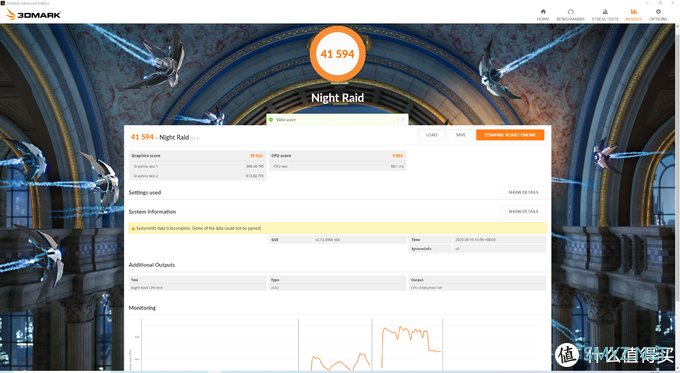Click the Additional Outputs heading
680x373 pixels.
click(x=152, y=265)
